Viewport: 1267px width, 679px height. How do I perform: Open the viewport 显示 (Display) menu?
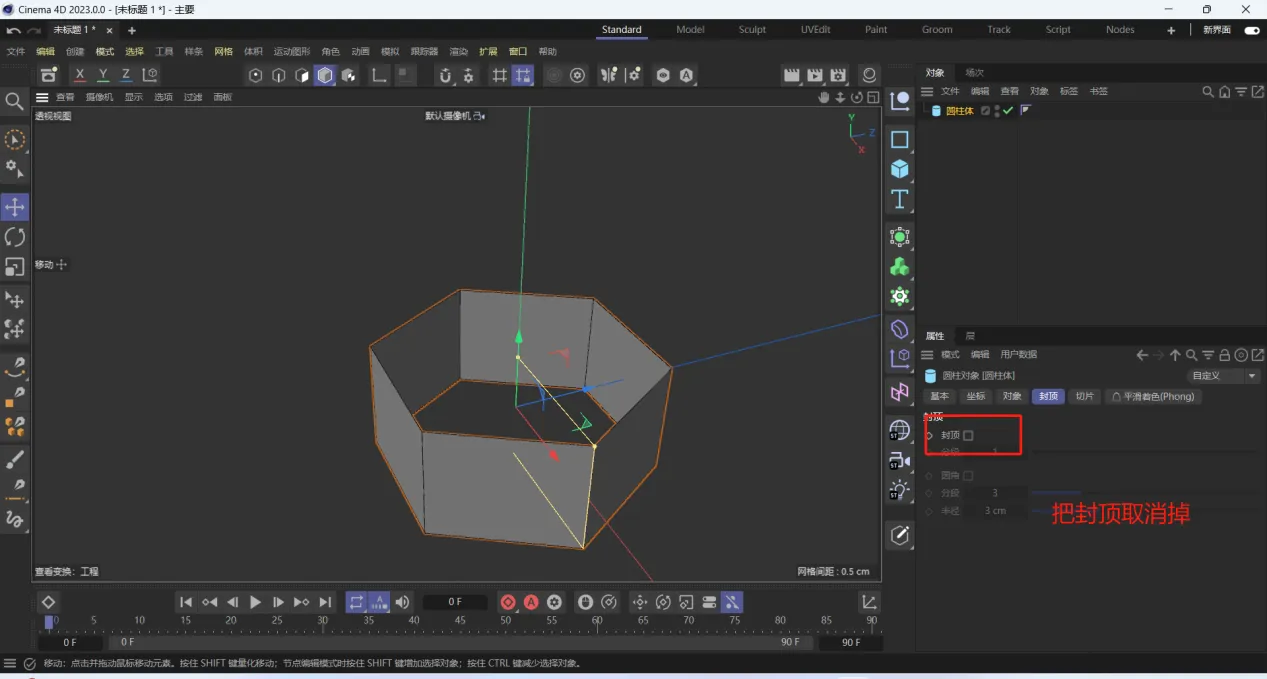pyautogui.click(x=134, y=97)
